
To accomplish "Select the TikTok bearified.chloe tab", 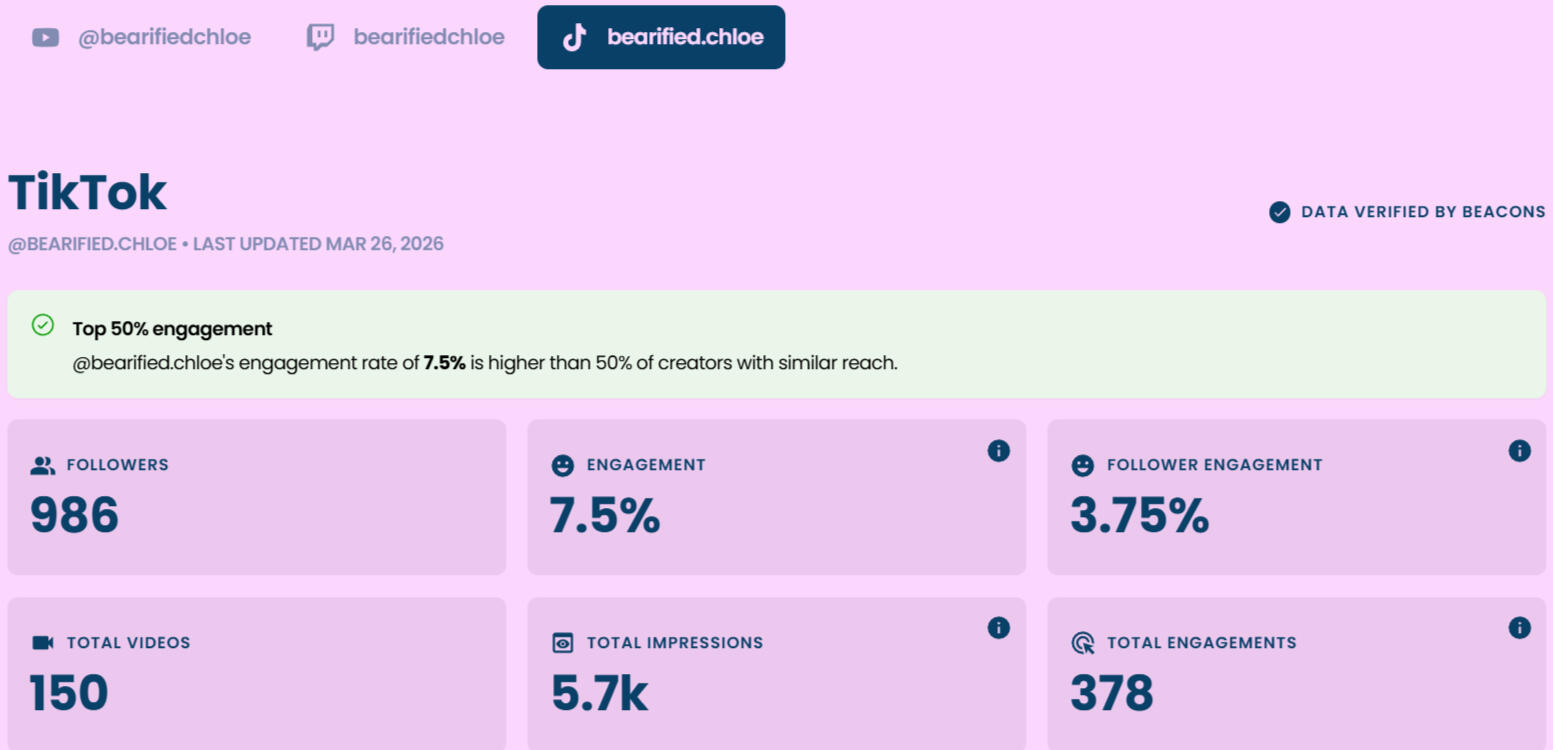I will [661, 38].
